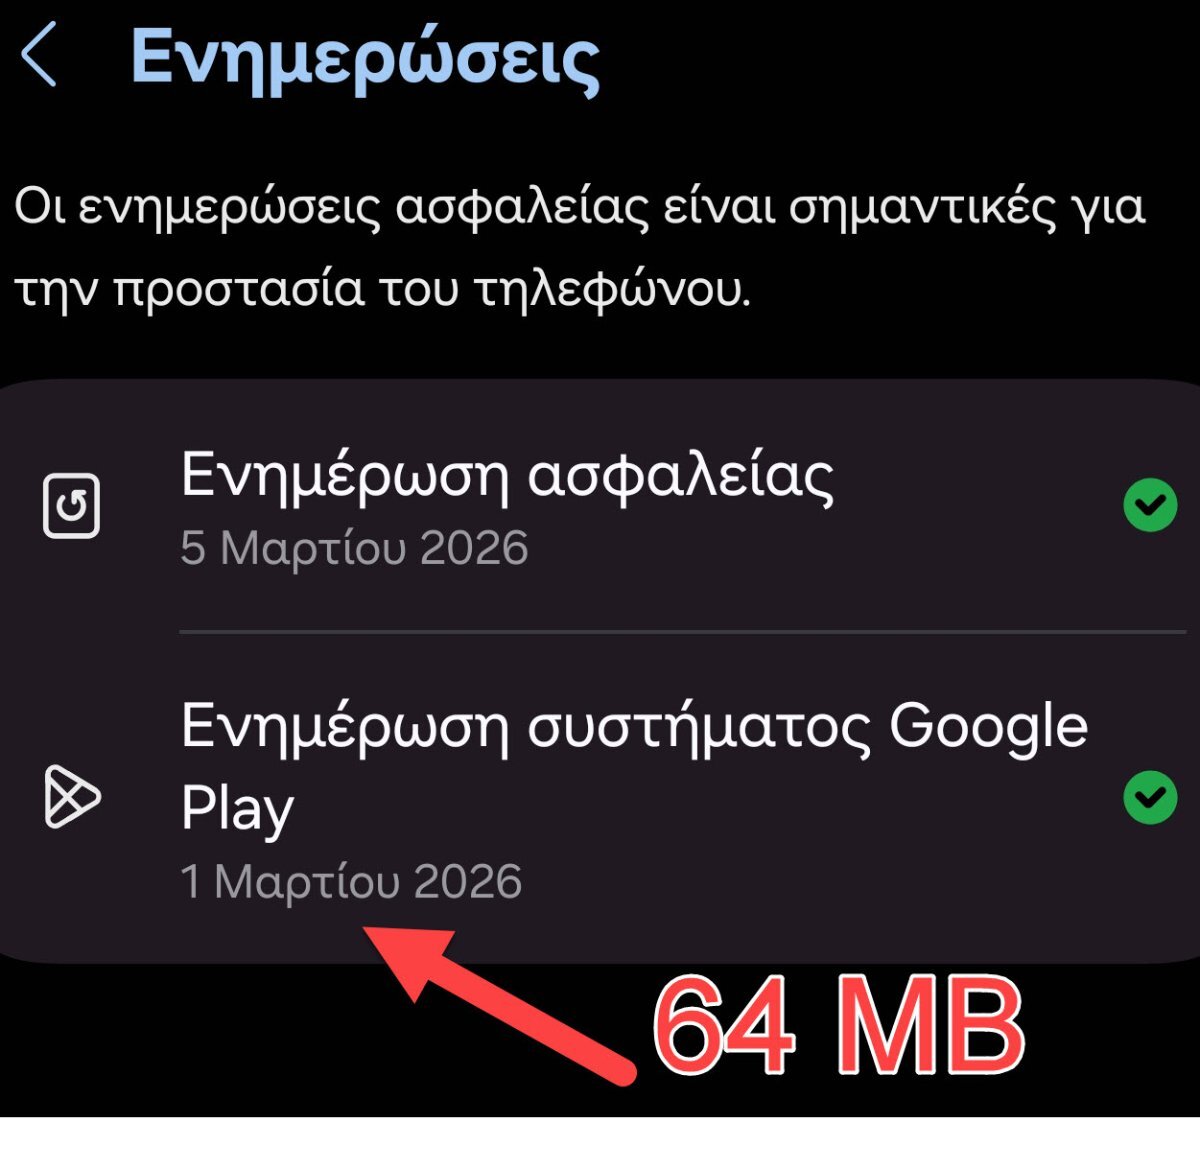Viewport: 1200px width, 1169px height.
Task: Select the 5 Μαρτίου 2026 date text
Action: (x=354, y=548)
